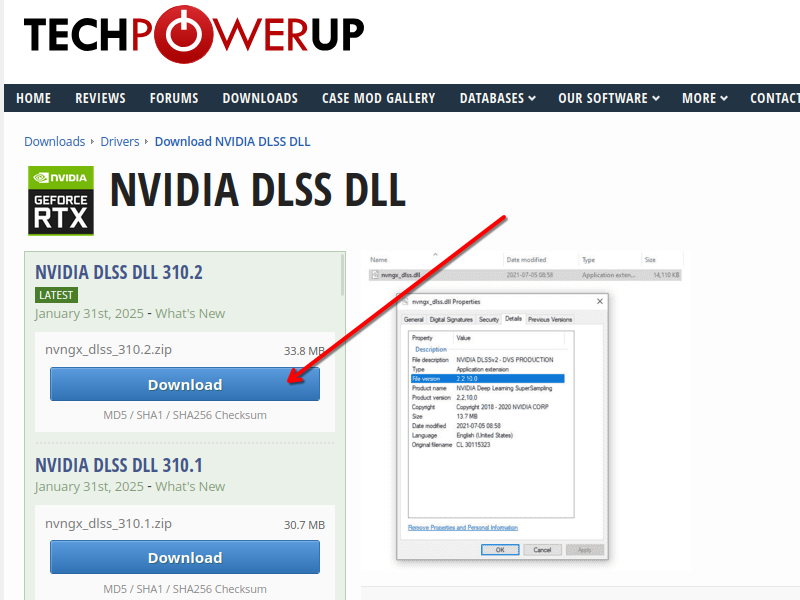Expand the DATABASES dropdown menu
This screenshot has width=800, height=600.
tap(497, 98)
